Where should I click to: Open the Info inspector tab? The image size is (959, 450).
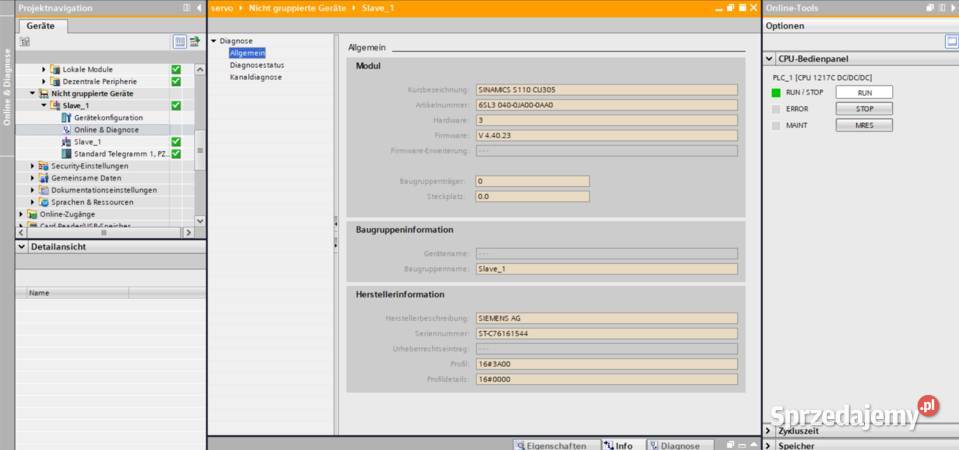[x=621, y=445]
